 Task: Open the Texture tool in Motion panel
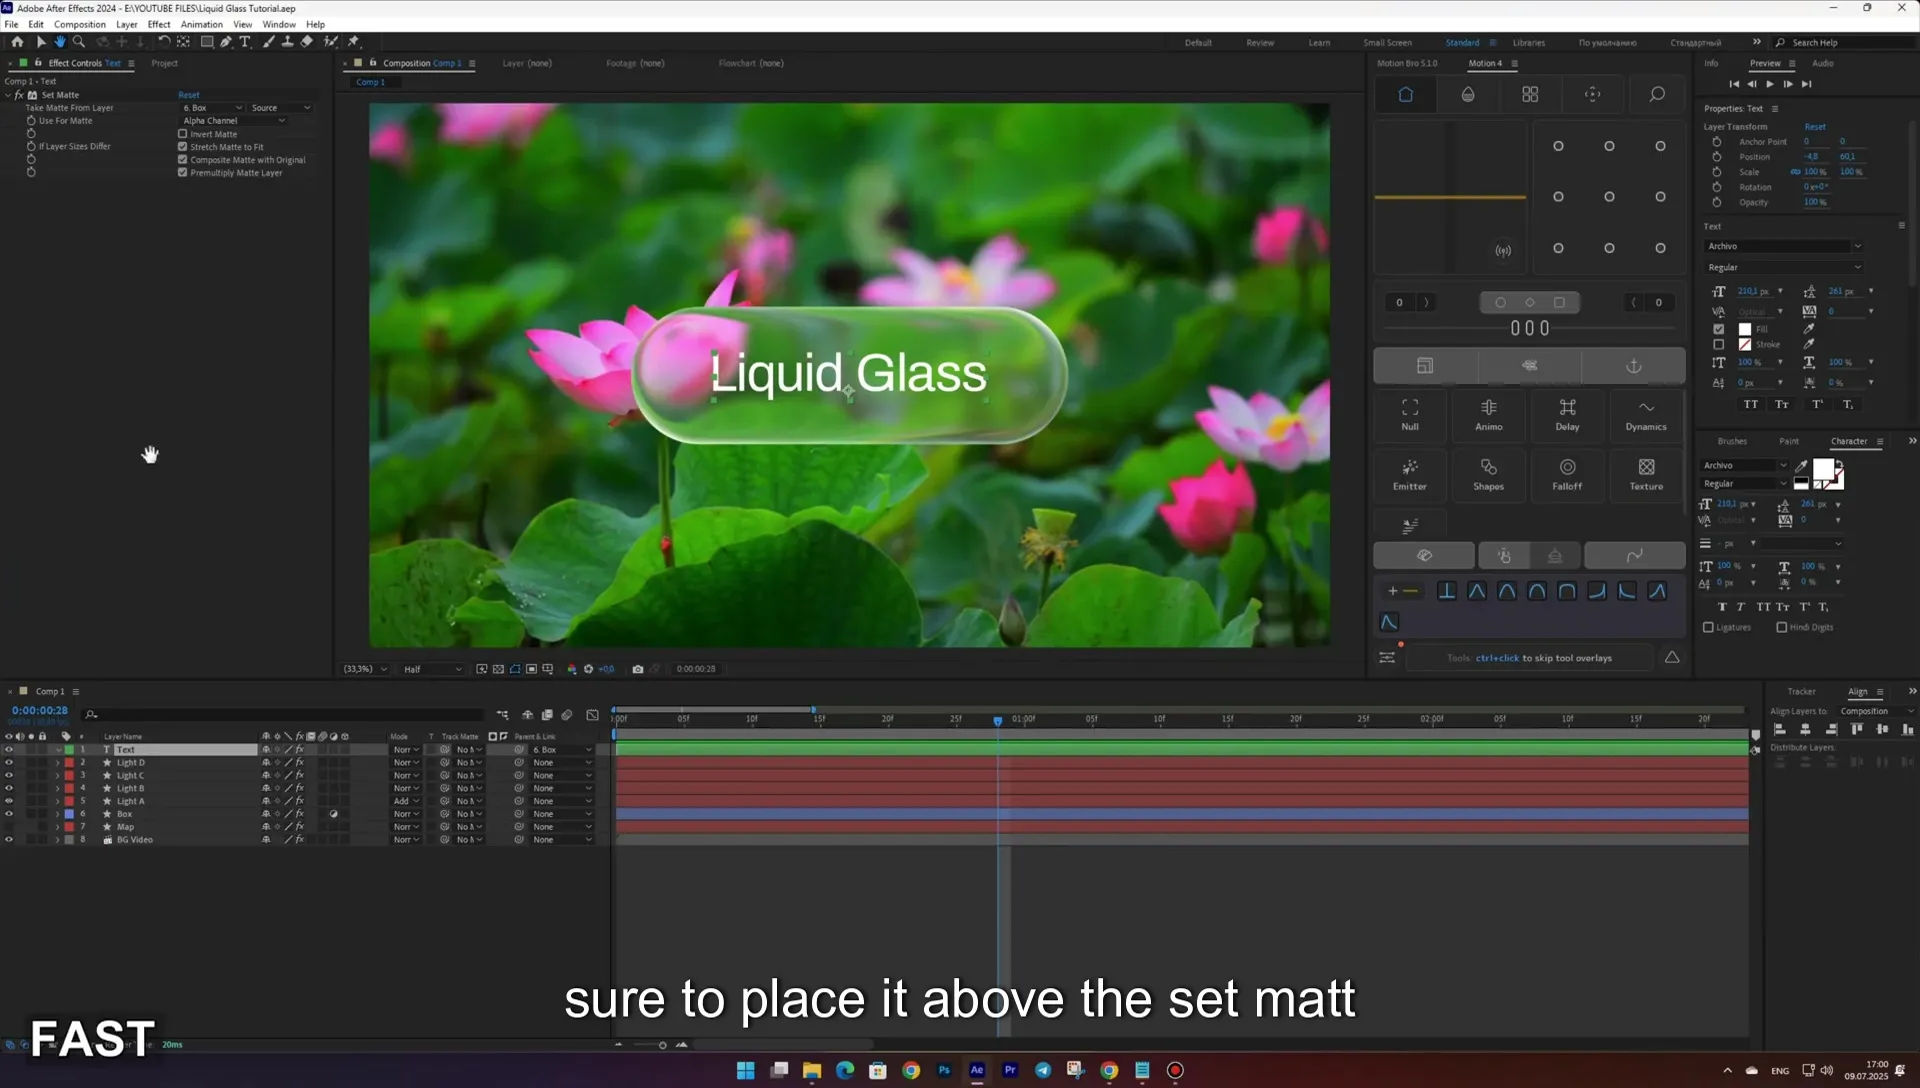click(1646, 474)
